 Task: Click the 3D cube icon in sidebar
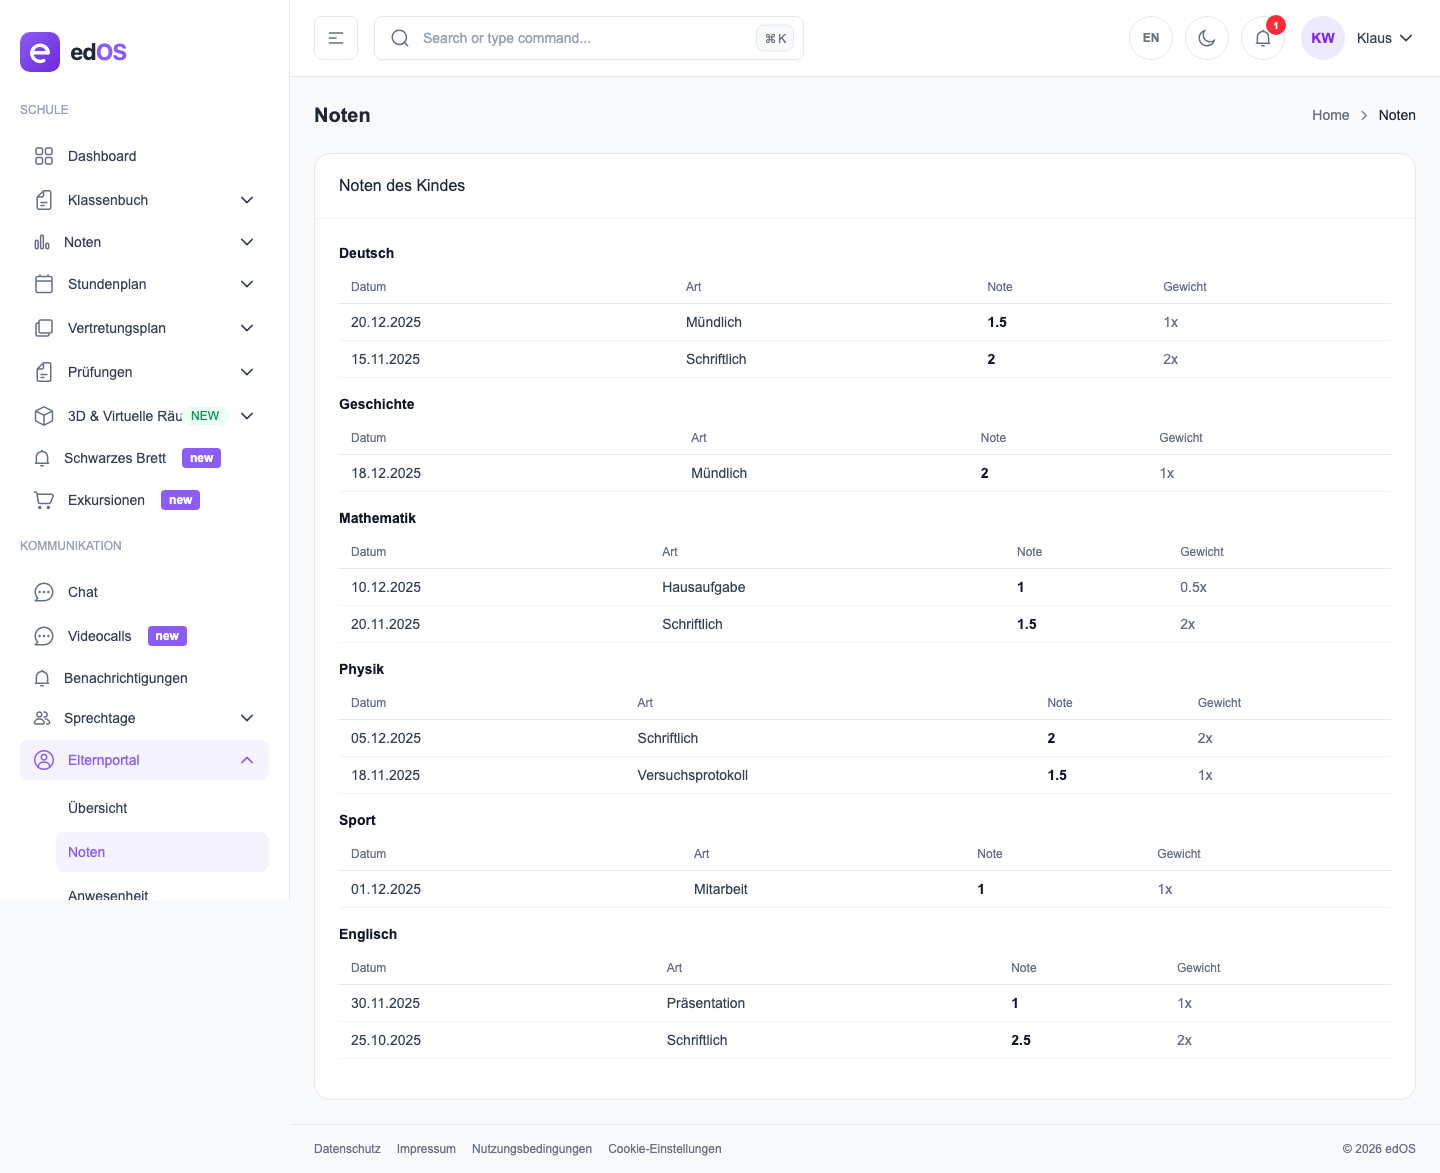[x=44, y=416]
